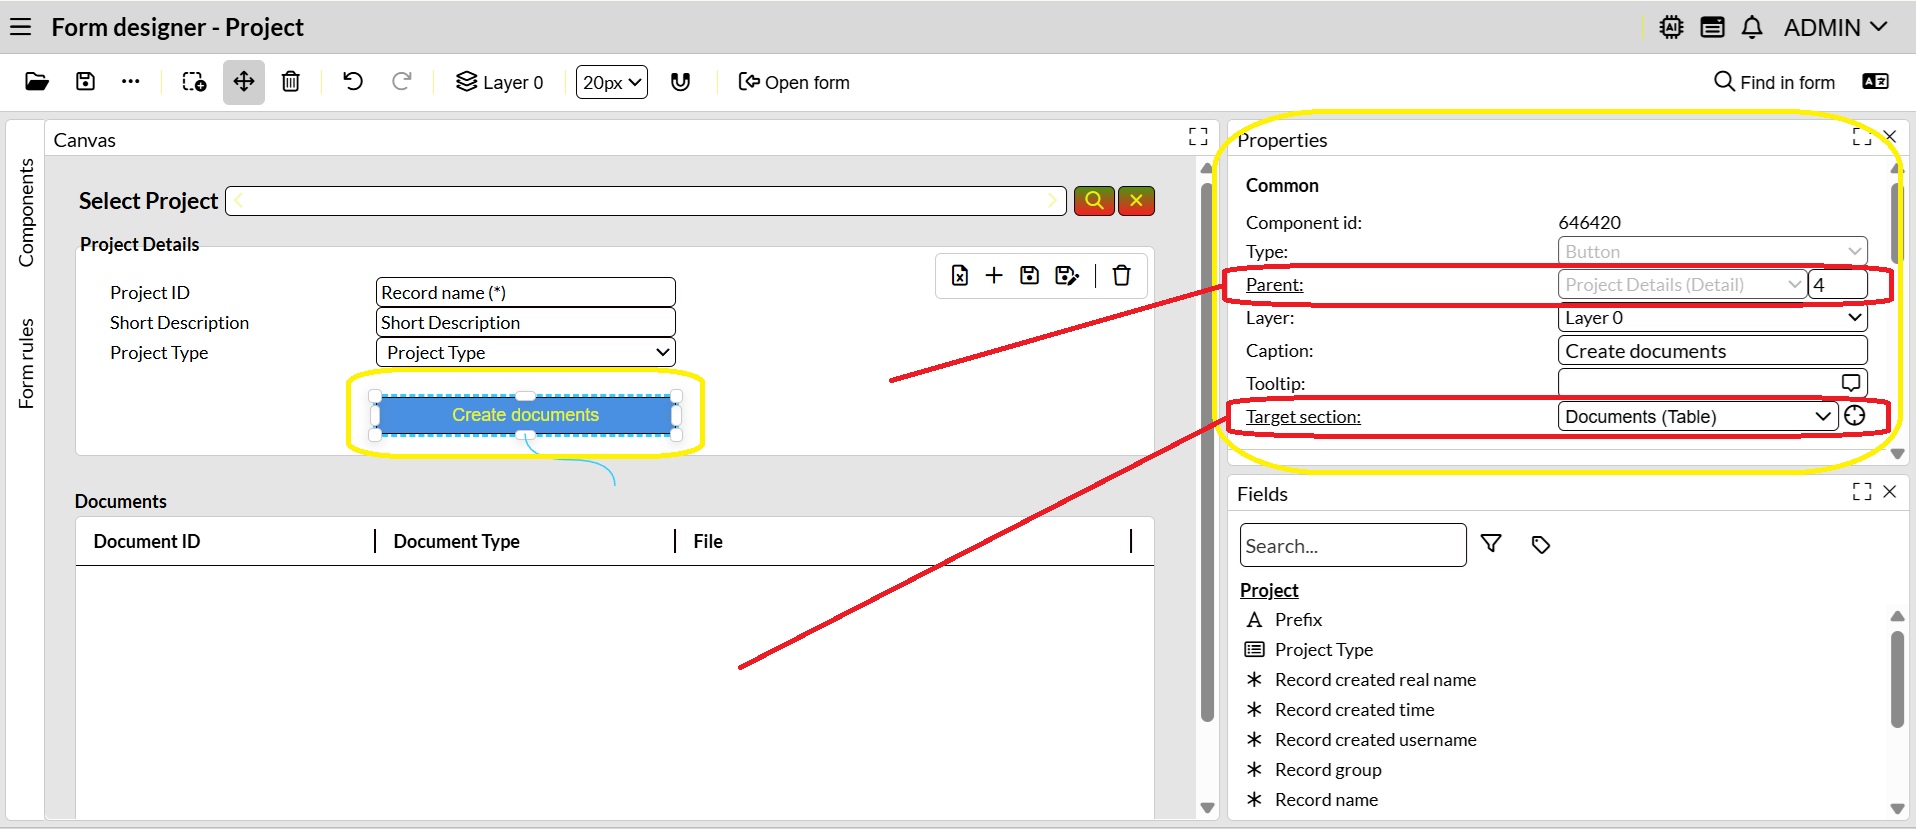Click the Open form button
The width and height of the screenshot is (1916, 829).
[x=794, y=82]
